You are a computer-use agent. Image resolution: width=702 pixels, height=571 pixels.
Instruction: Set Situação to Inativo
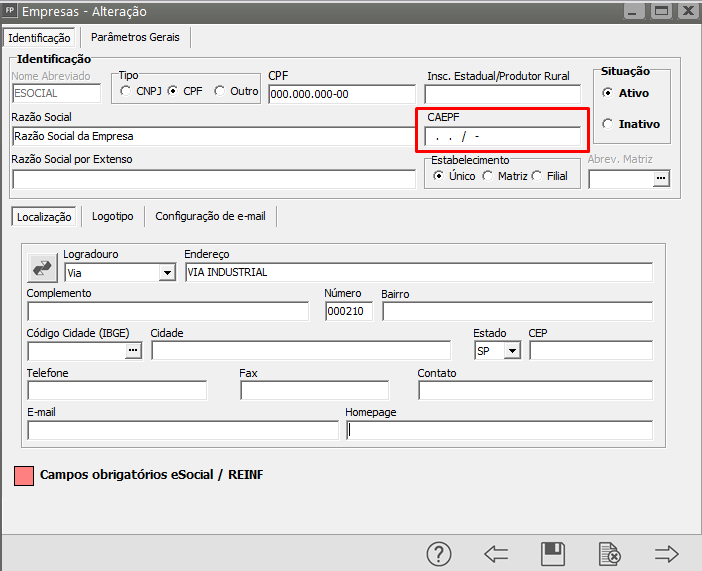[x=608, y=124]
